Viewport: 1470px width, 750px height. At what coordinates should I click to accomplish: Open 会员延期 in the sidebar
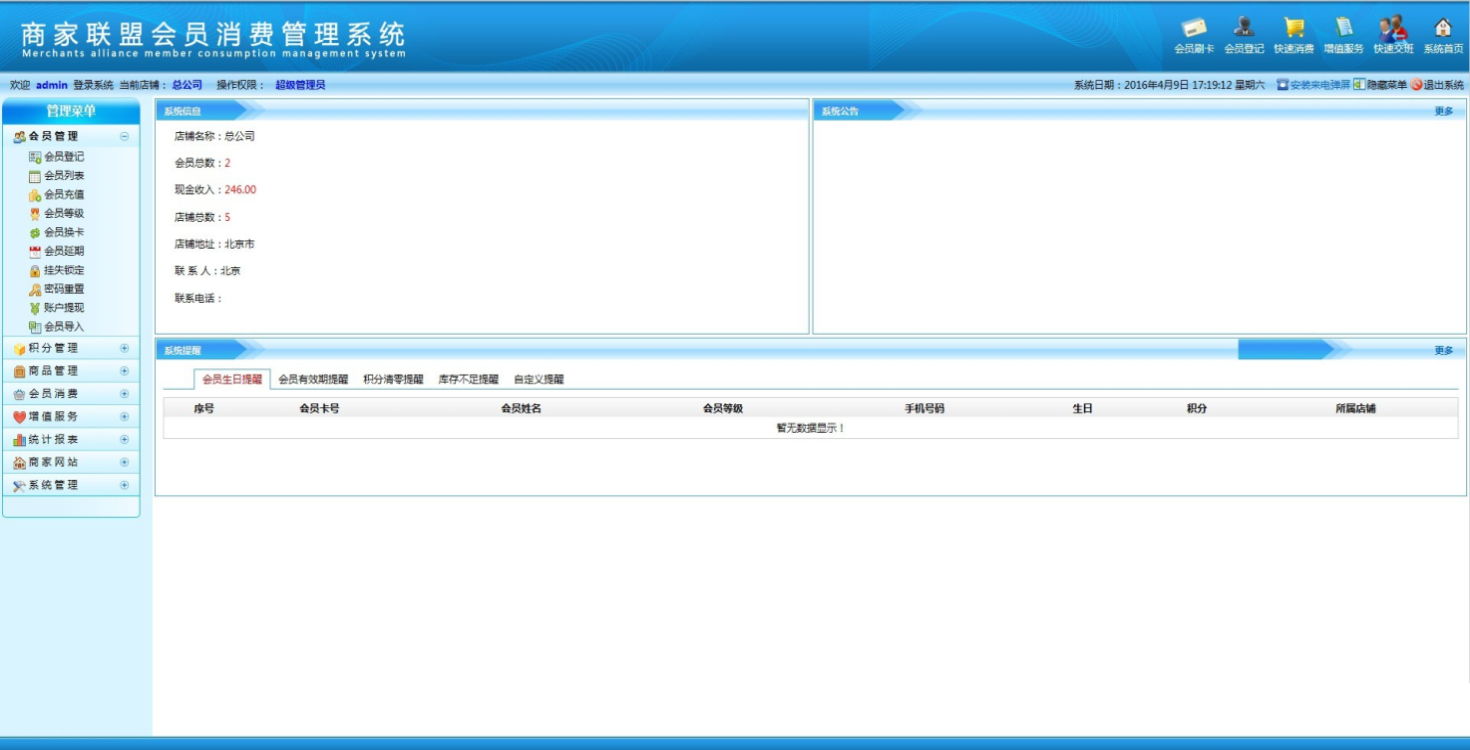tap(56, 251)
